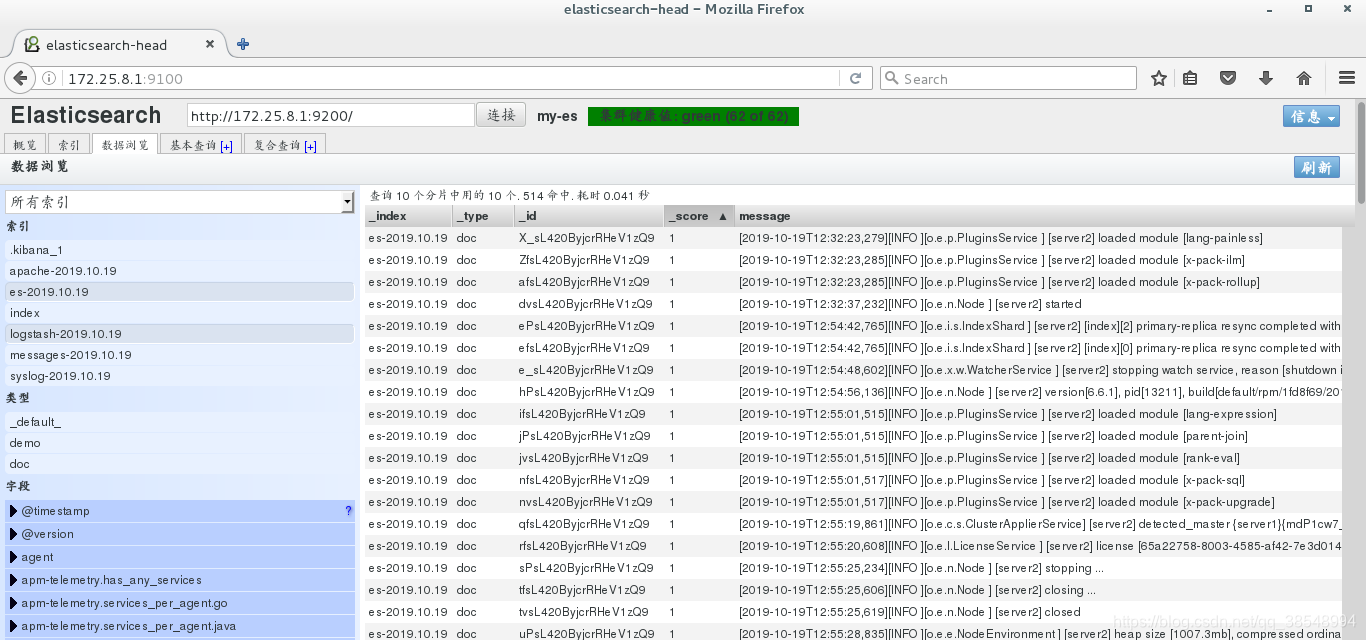The width and height of the screenshot is (1366, 640).
Task: Sort by the _index column header
Action: (408, 216)
